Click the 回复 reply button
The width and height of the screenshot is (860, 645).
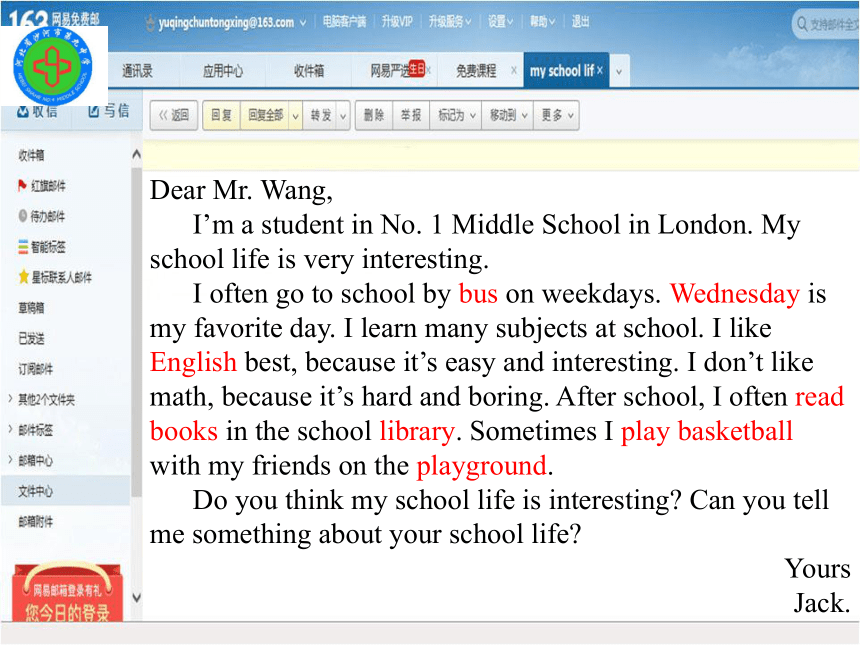coord(221,115)
